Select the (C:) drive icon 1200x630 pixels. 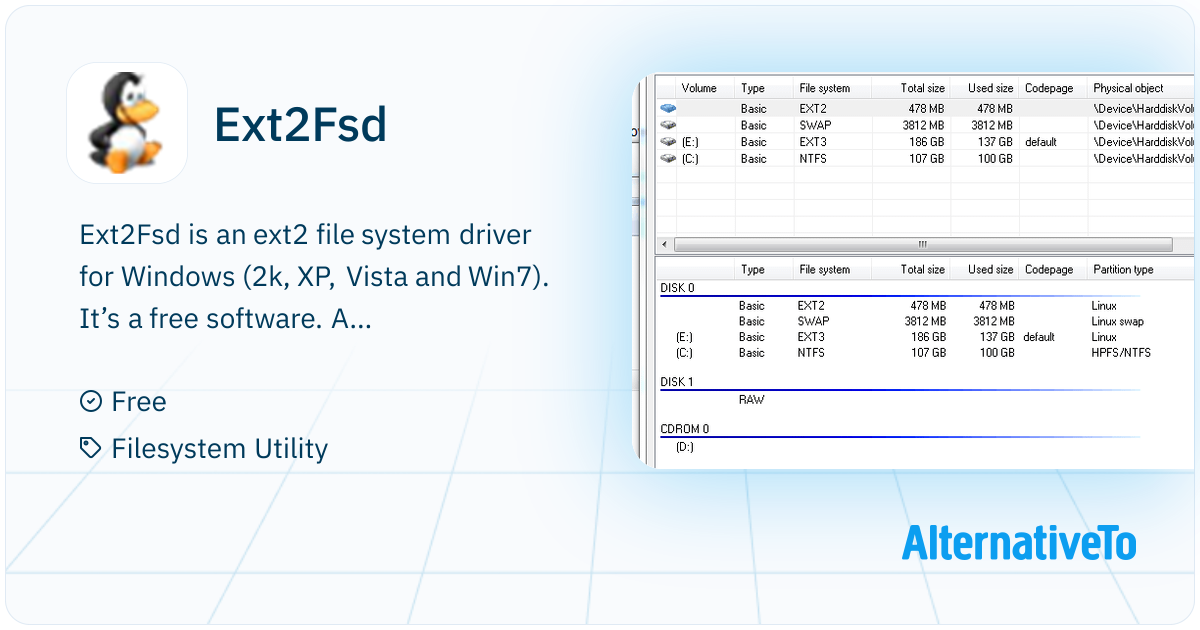click(669, 159)
